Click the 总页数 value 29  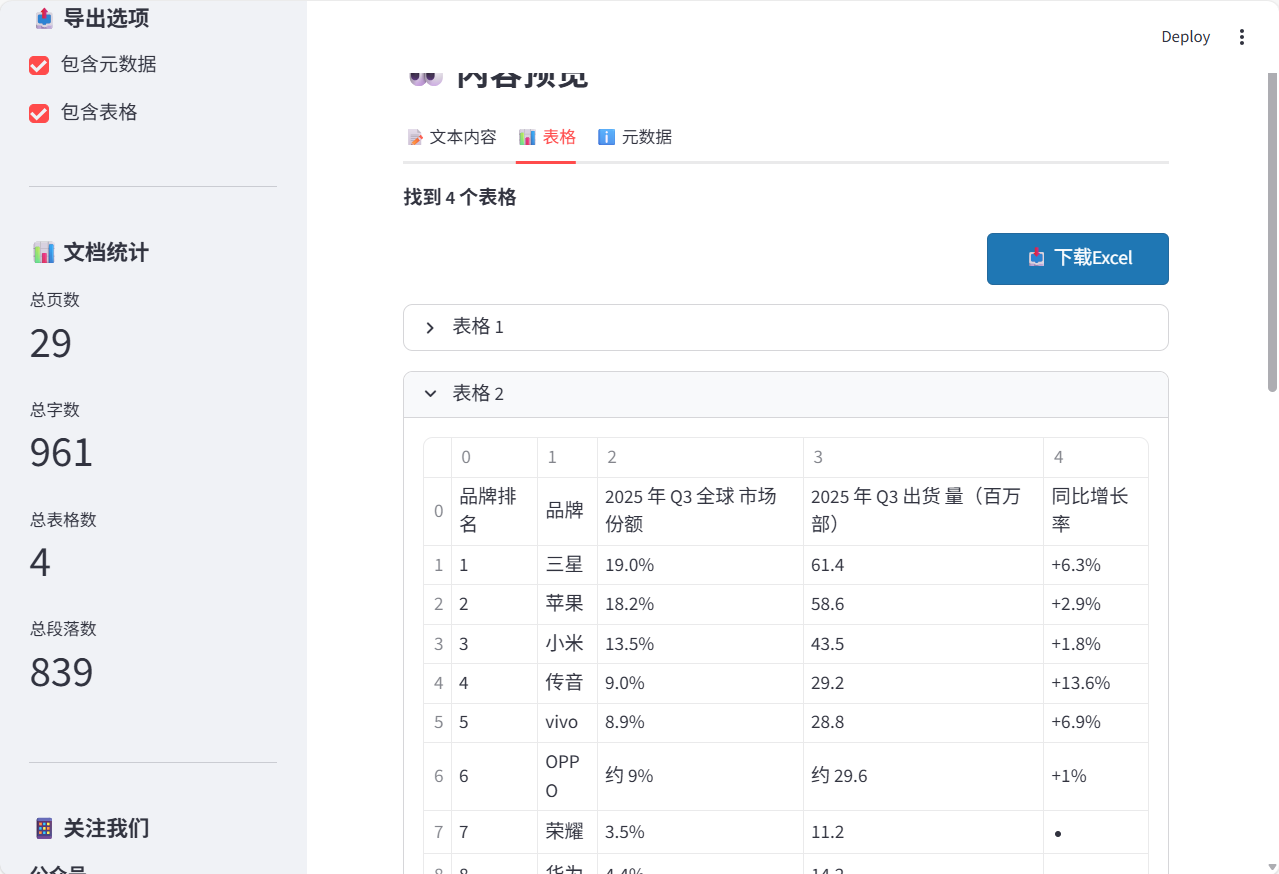(51, 343)
